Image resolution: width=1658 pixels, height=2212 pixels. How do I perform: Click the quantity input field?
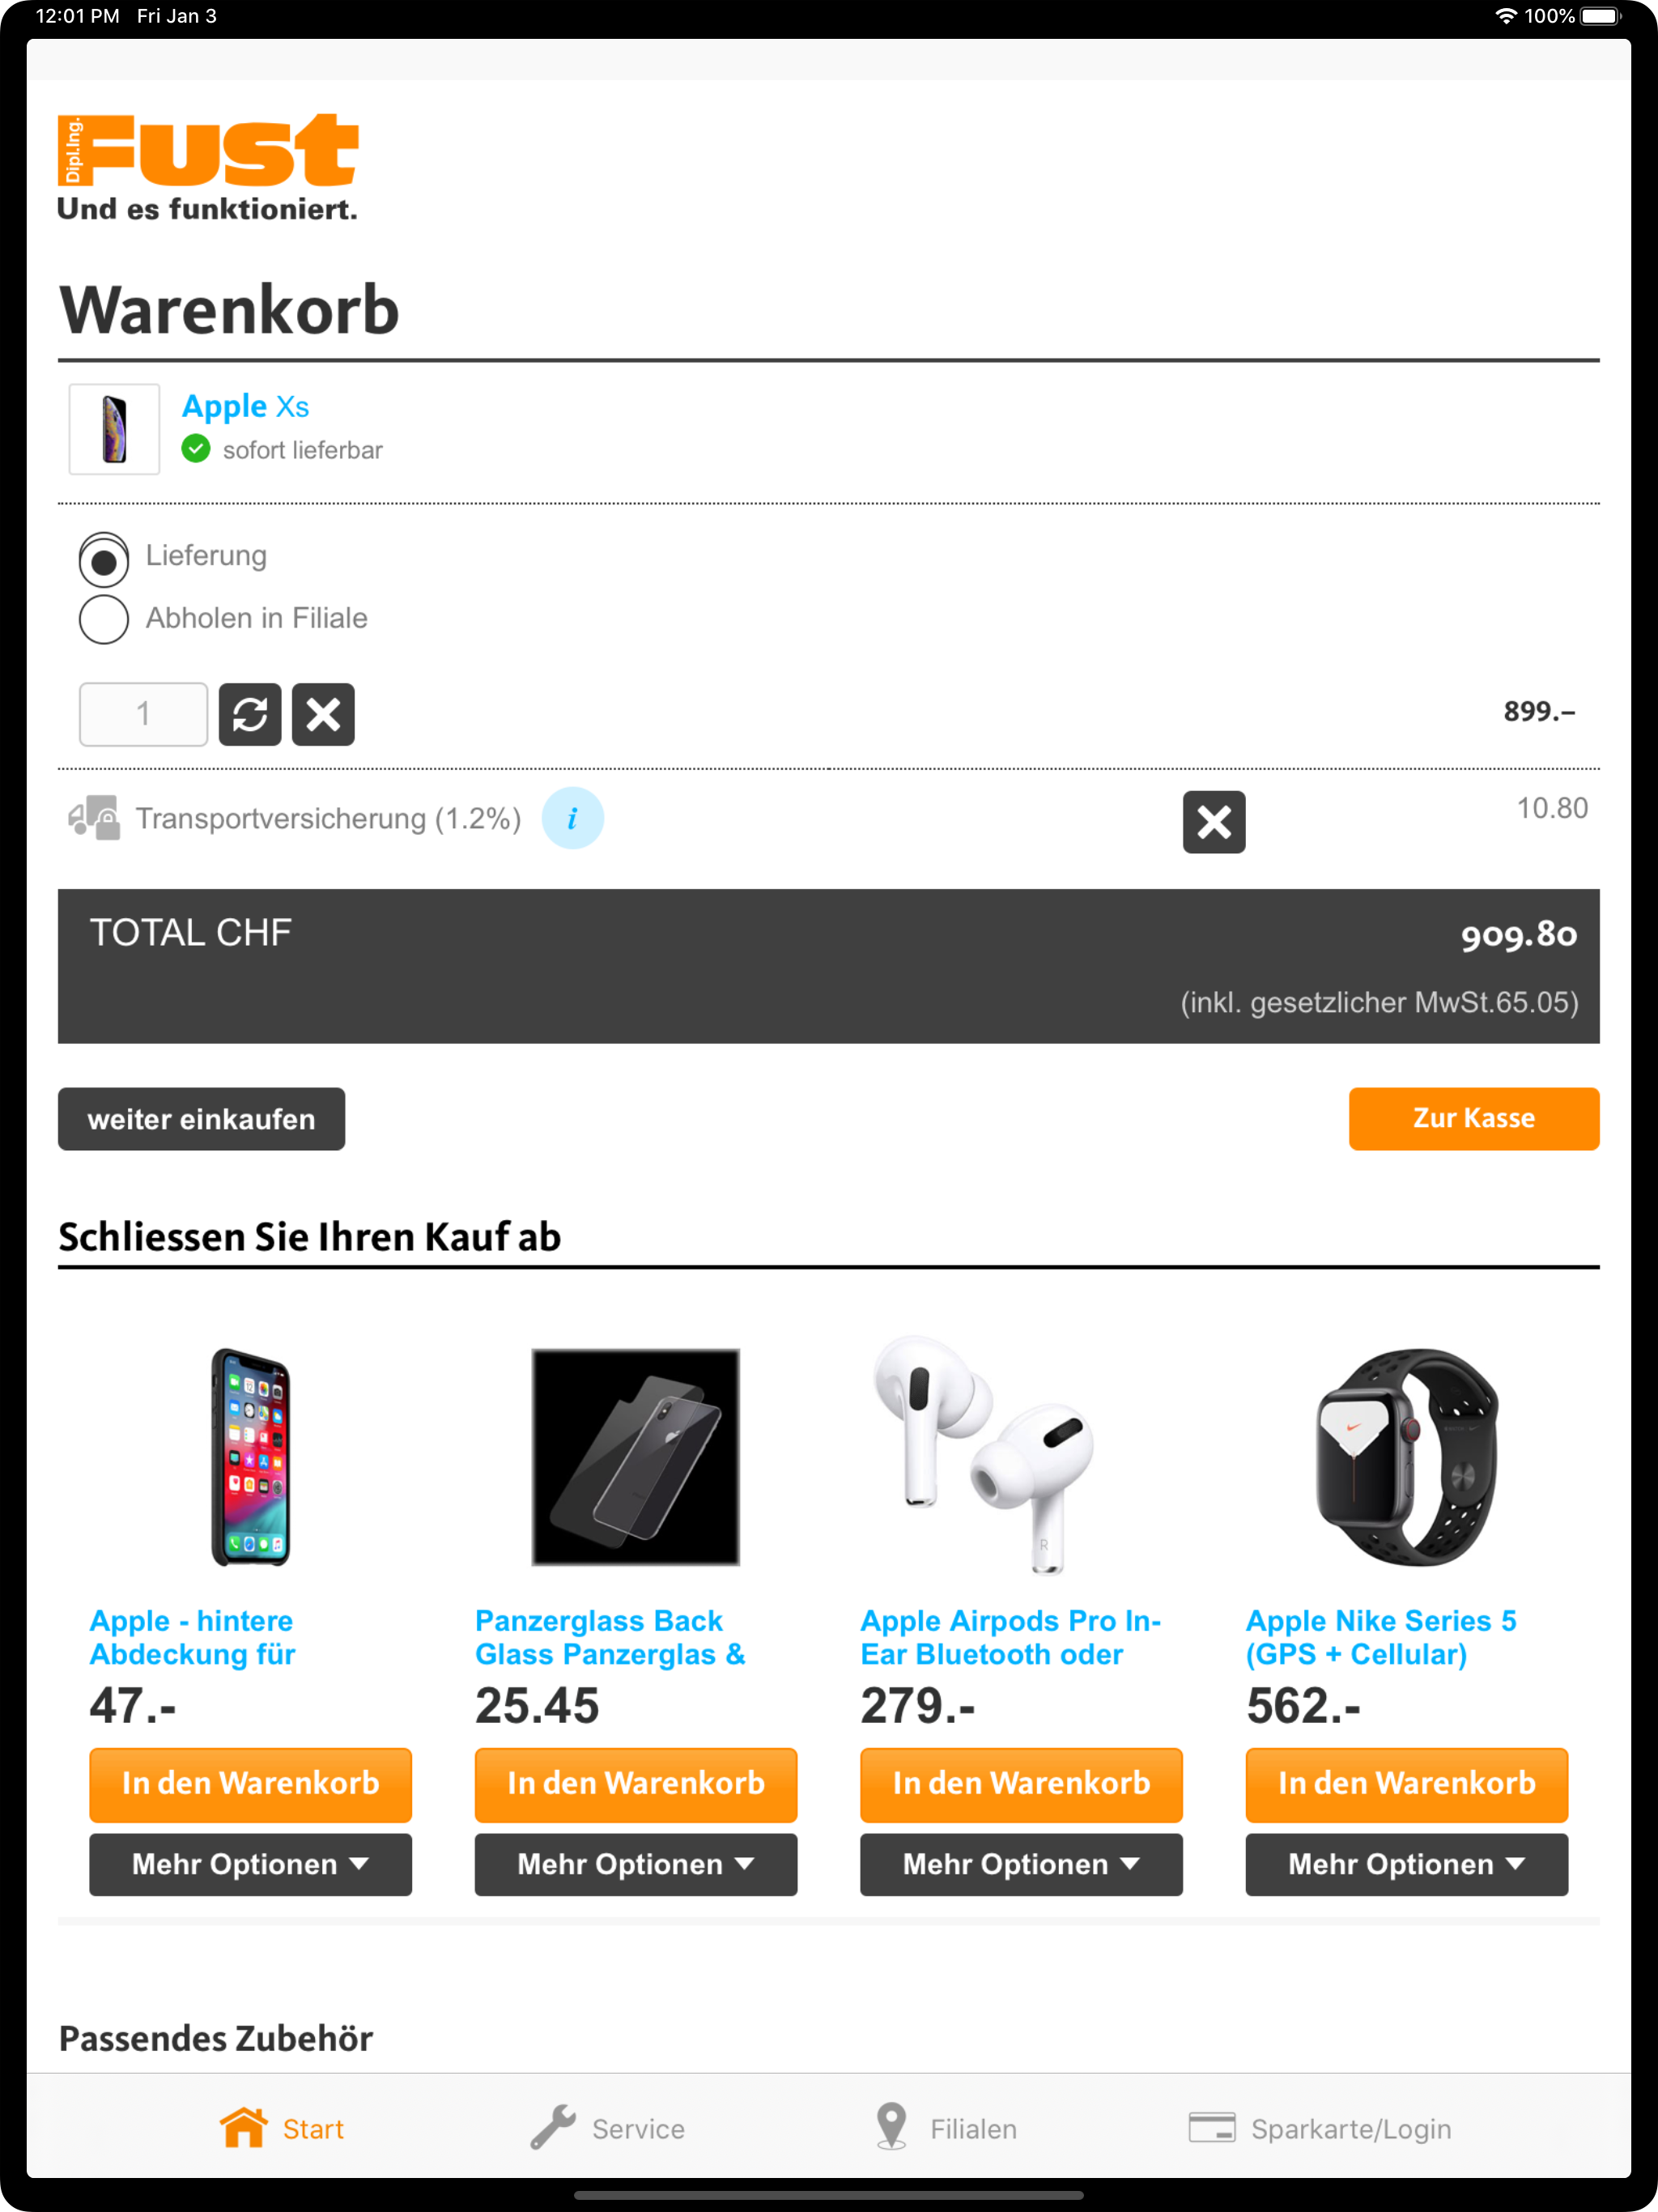click(144, 714)
